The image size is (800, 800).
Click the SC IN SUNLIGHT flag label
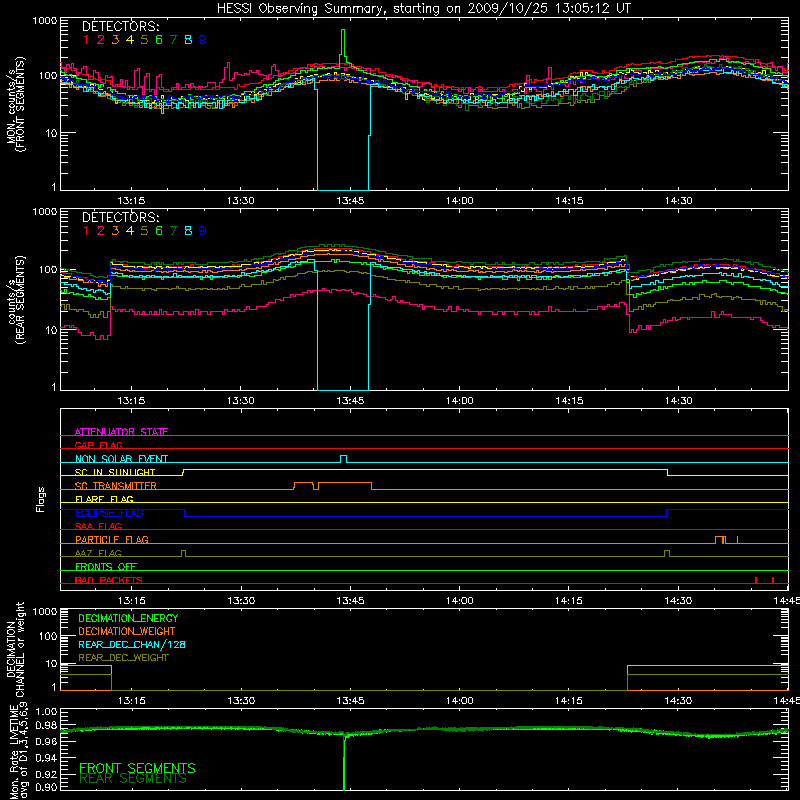coord(115,472)
